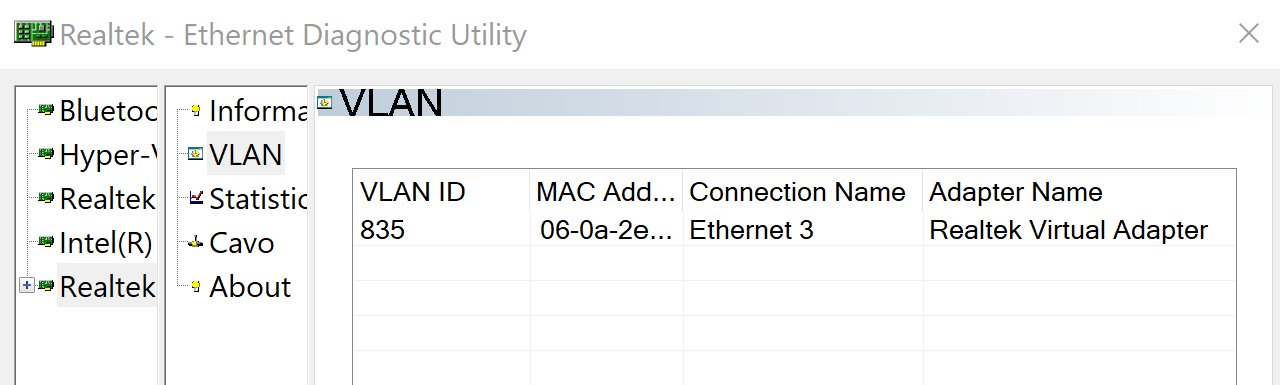This screenshot has height=385, width=1280.
Task: Select the Hyper-V adapter entry
Action: 107,154
